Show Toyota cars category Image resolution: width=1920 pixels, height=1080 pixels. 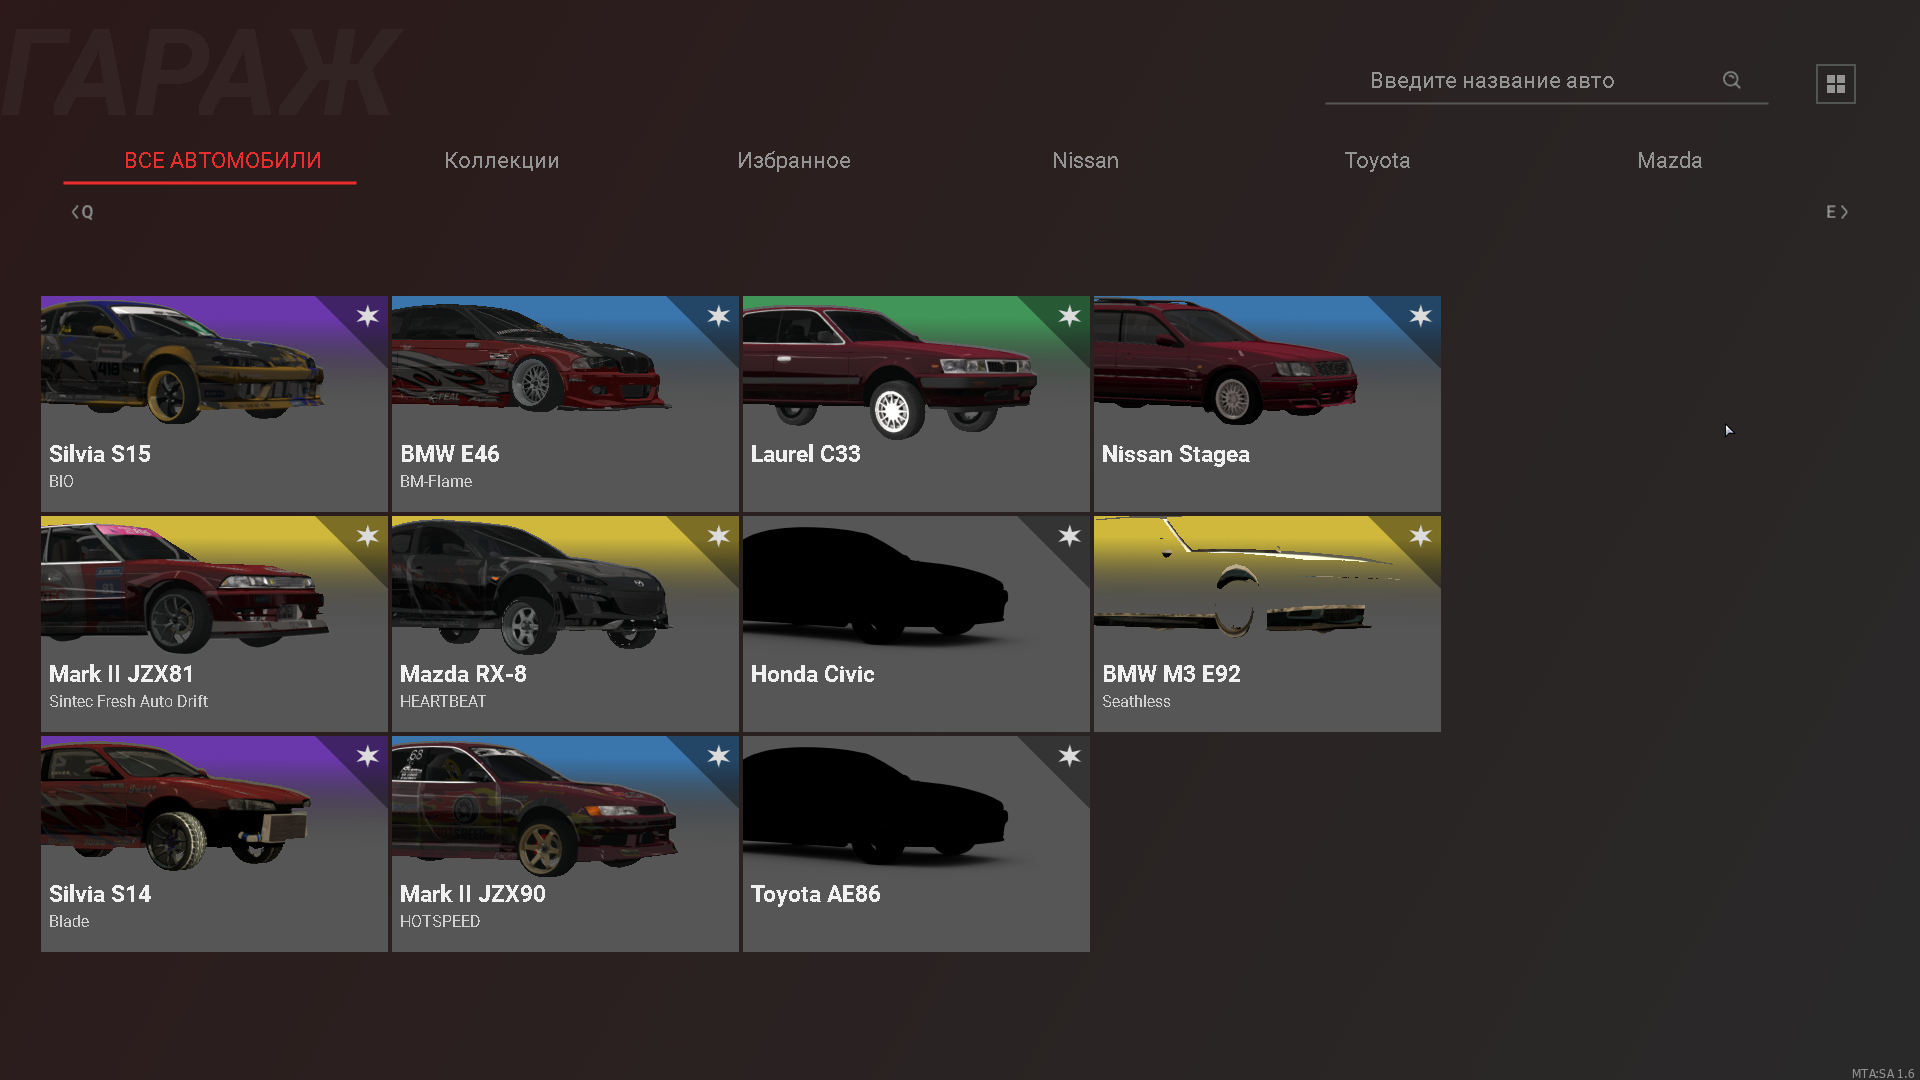(1376, 161)
